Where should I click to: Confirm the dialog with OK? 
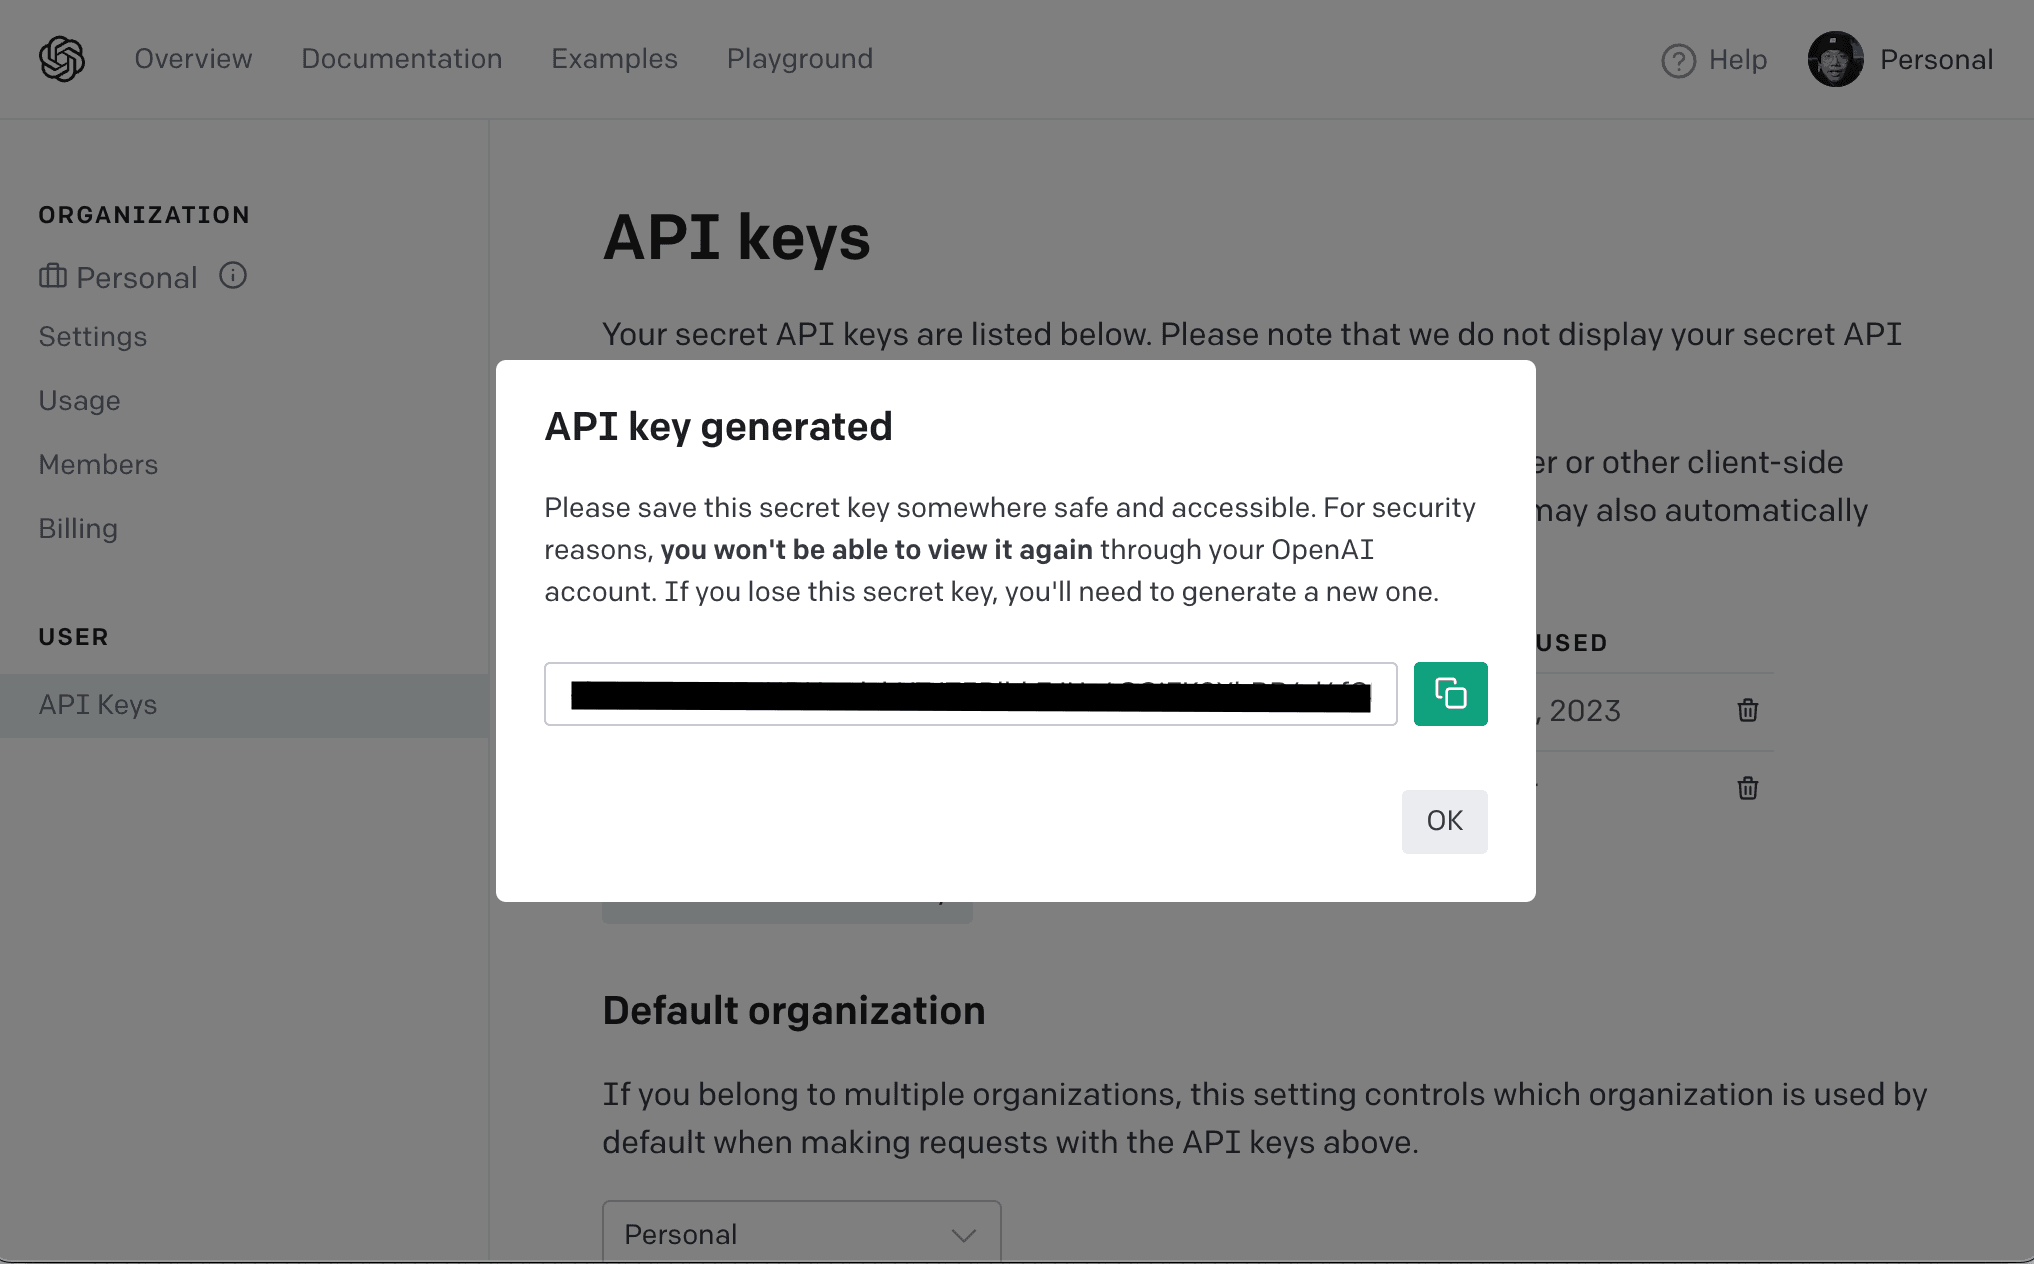1444,821
